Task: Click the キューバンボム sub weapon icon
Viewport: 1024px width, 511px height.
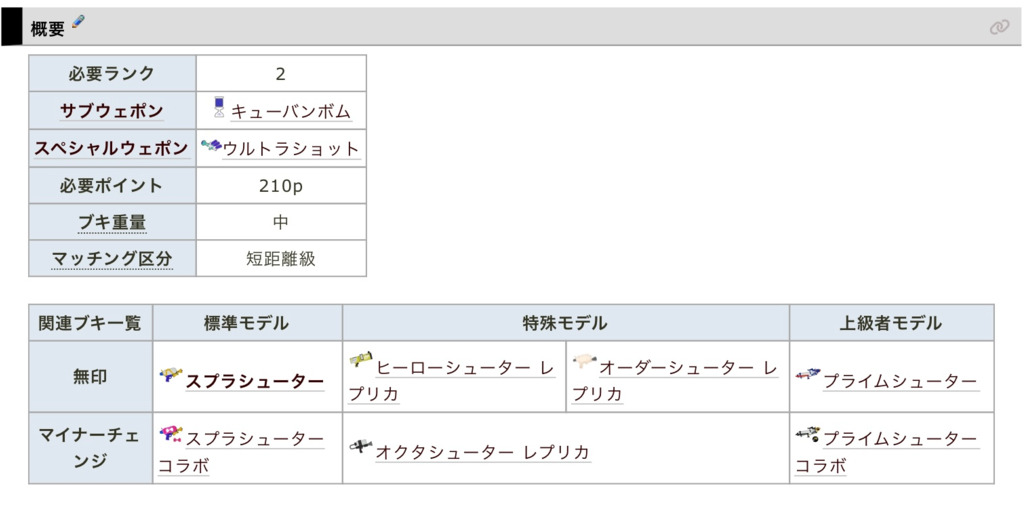Action: click(x=219, y=108)
